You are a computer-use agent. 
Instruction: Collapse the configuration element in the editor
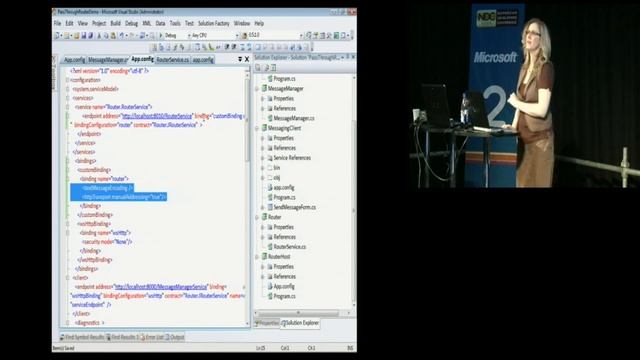pos(68,80)
